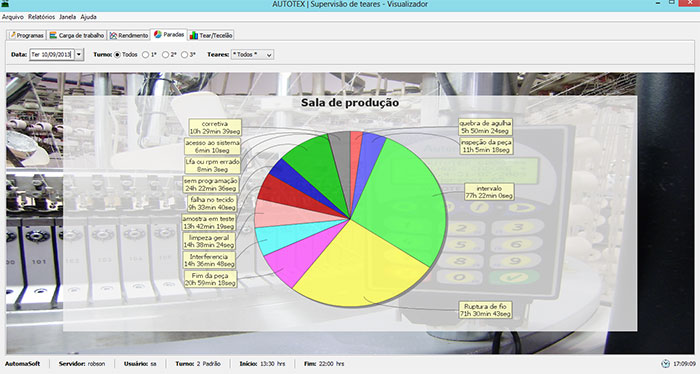Click the Data input field
Screen dimensions: 700x374
coord(51,54)
